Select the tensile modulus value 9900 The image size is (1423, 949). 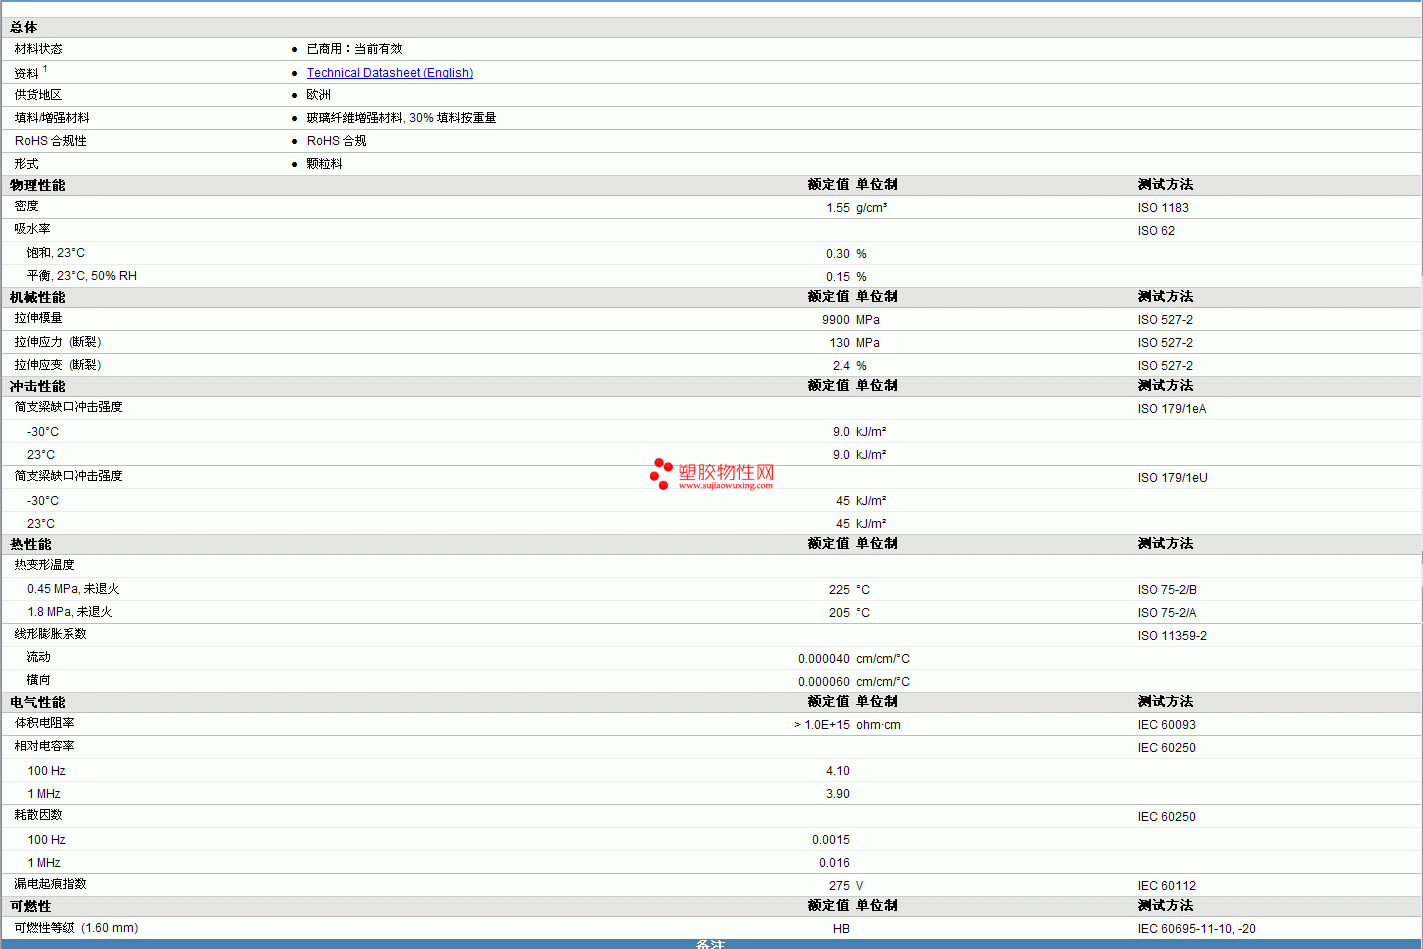tap(835, 320)
